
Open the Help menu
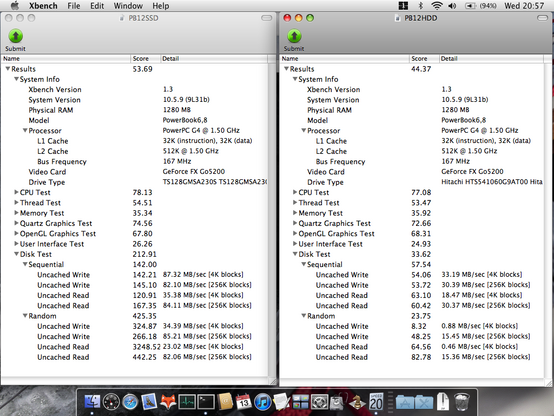tap(160, 6)
